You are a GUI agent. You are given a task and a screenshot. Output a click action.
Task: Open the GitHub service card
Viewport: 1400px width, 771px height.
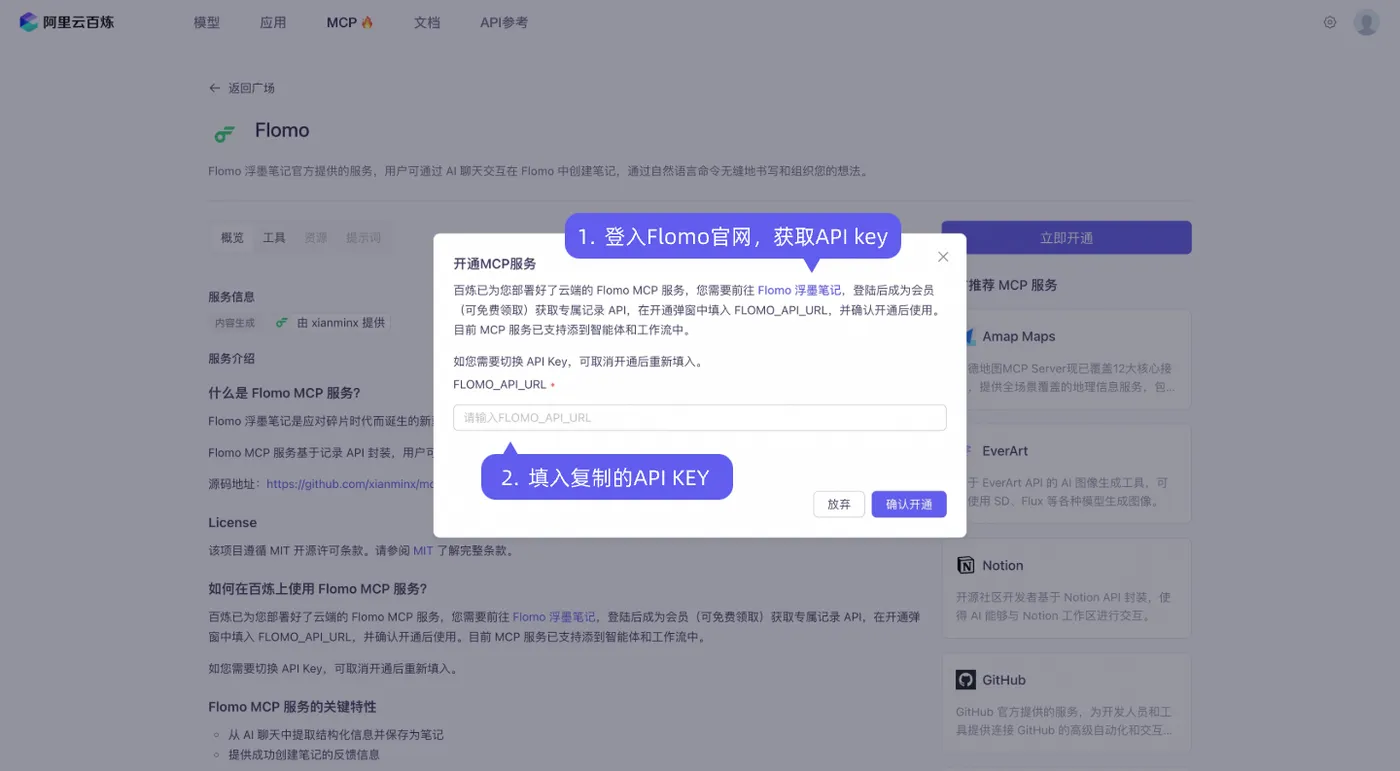[1067, 703]
